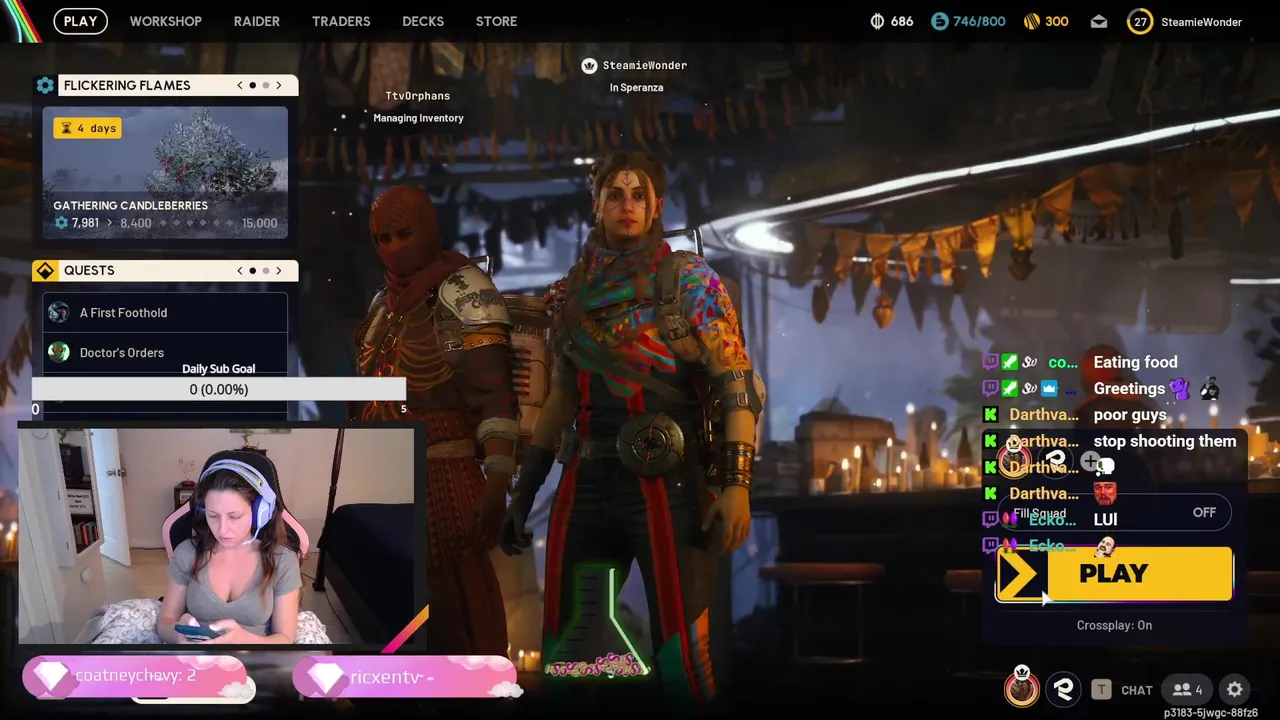Viewport: 1280px width, 720px height.
Task: Add squad member with plus icon
Action: (1091, 460)
